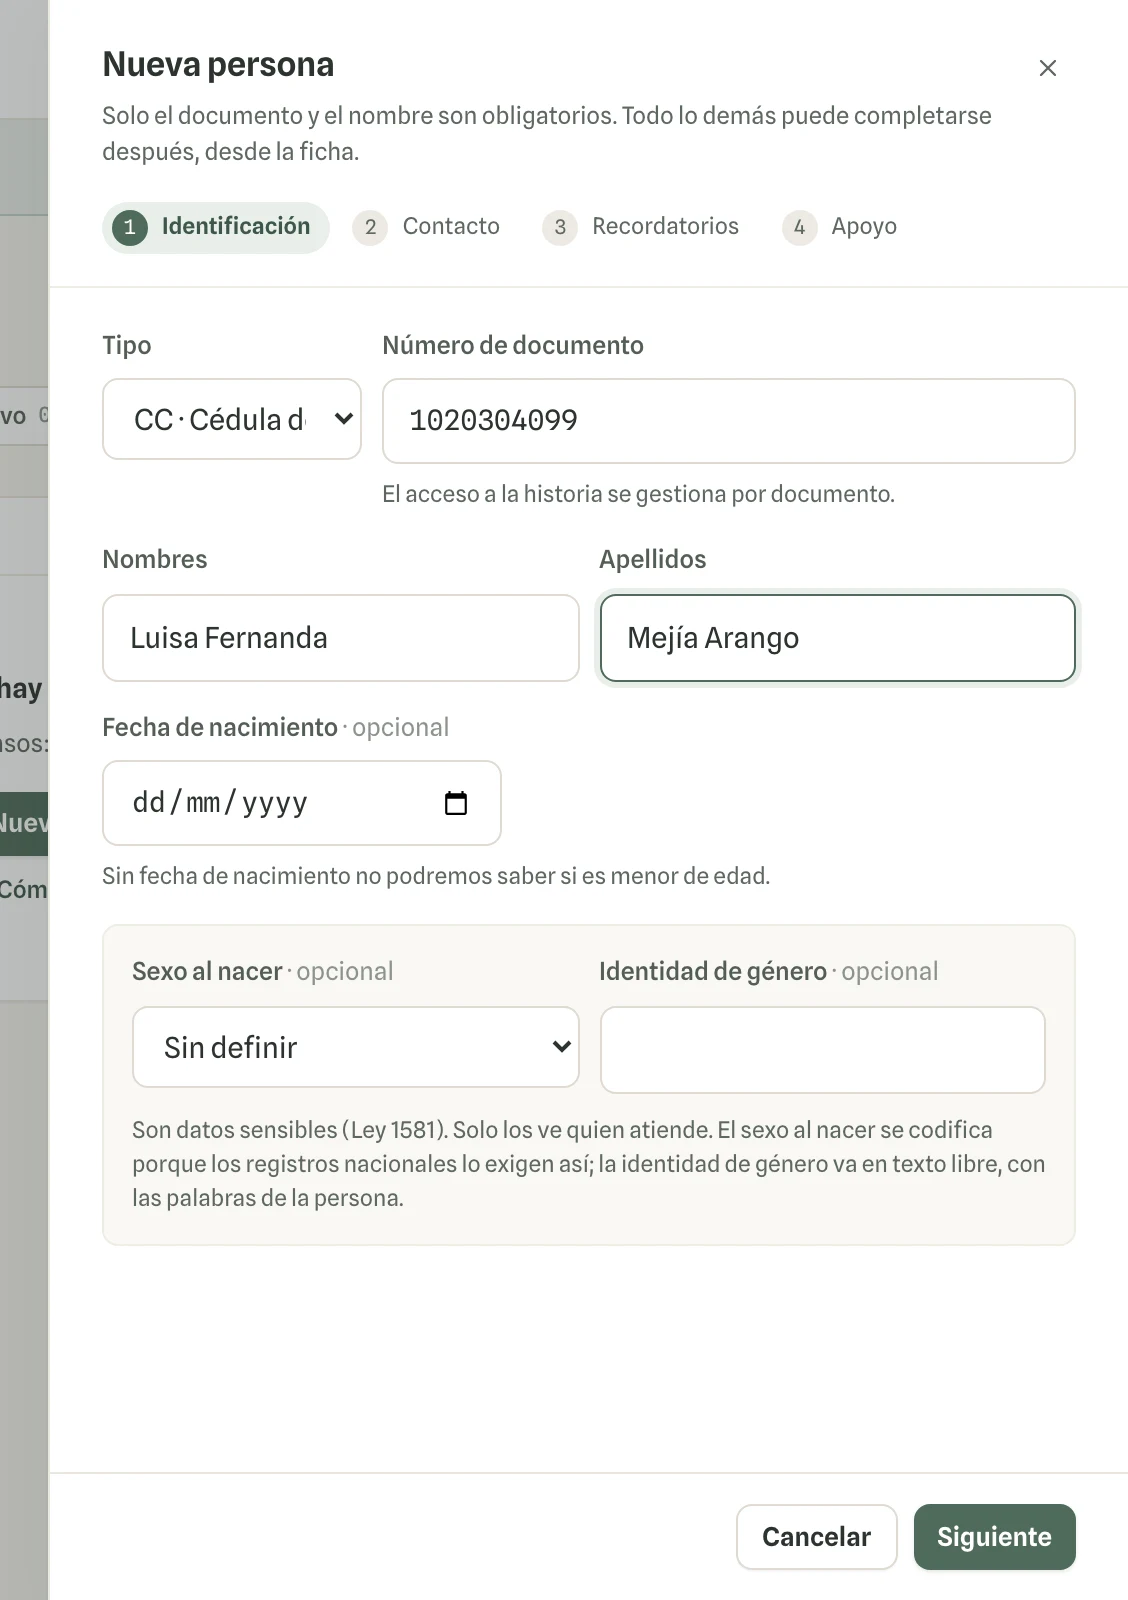
Task: Click the Tipo label
Action: 127,346
